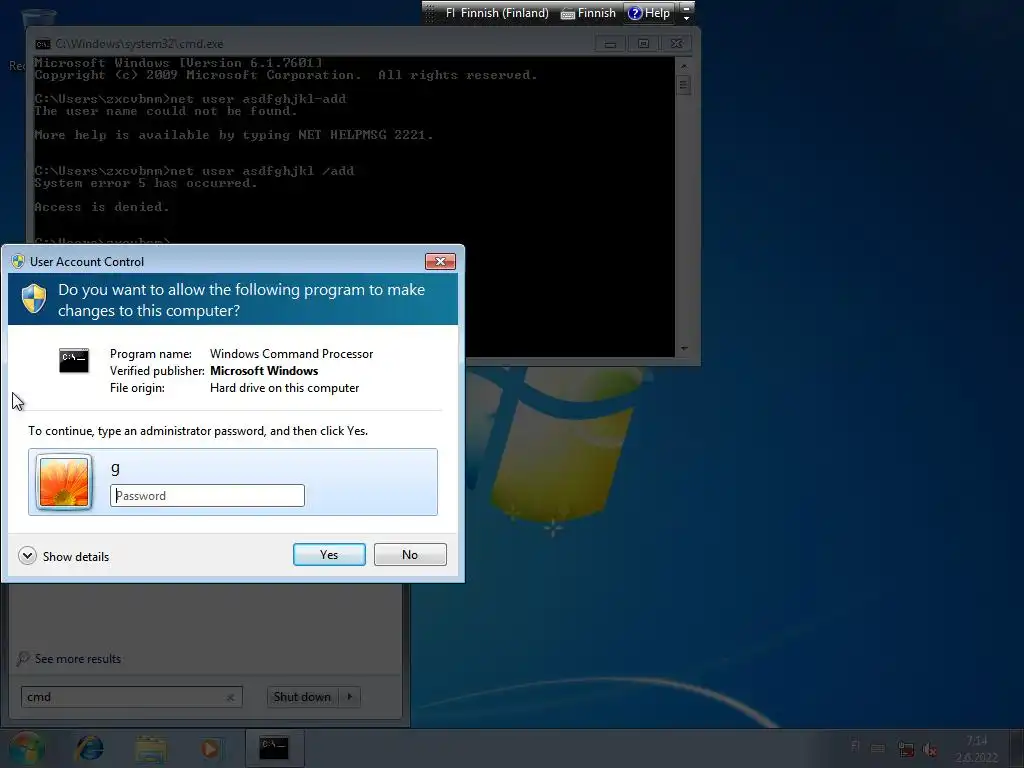Click the muted volume tray icon
Image resolution: width=1024 pixels, height=768 pixels.
coord(930,749)
